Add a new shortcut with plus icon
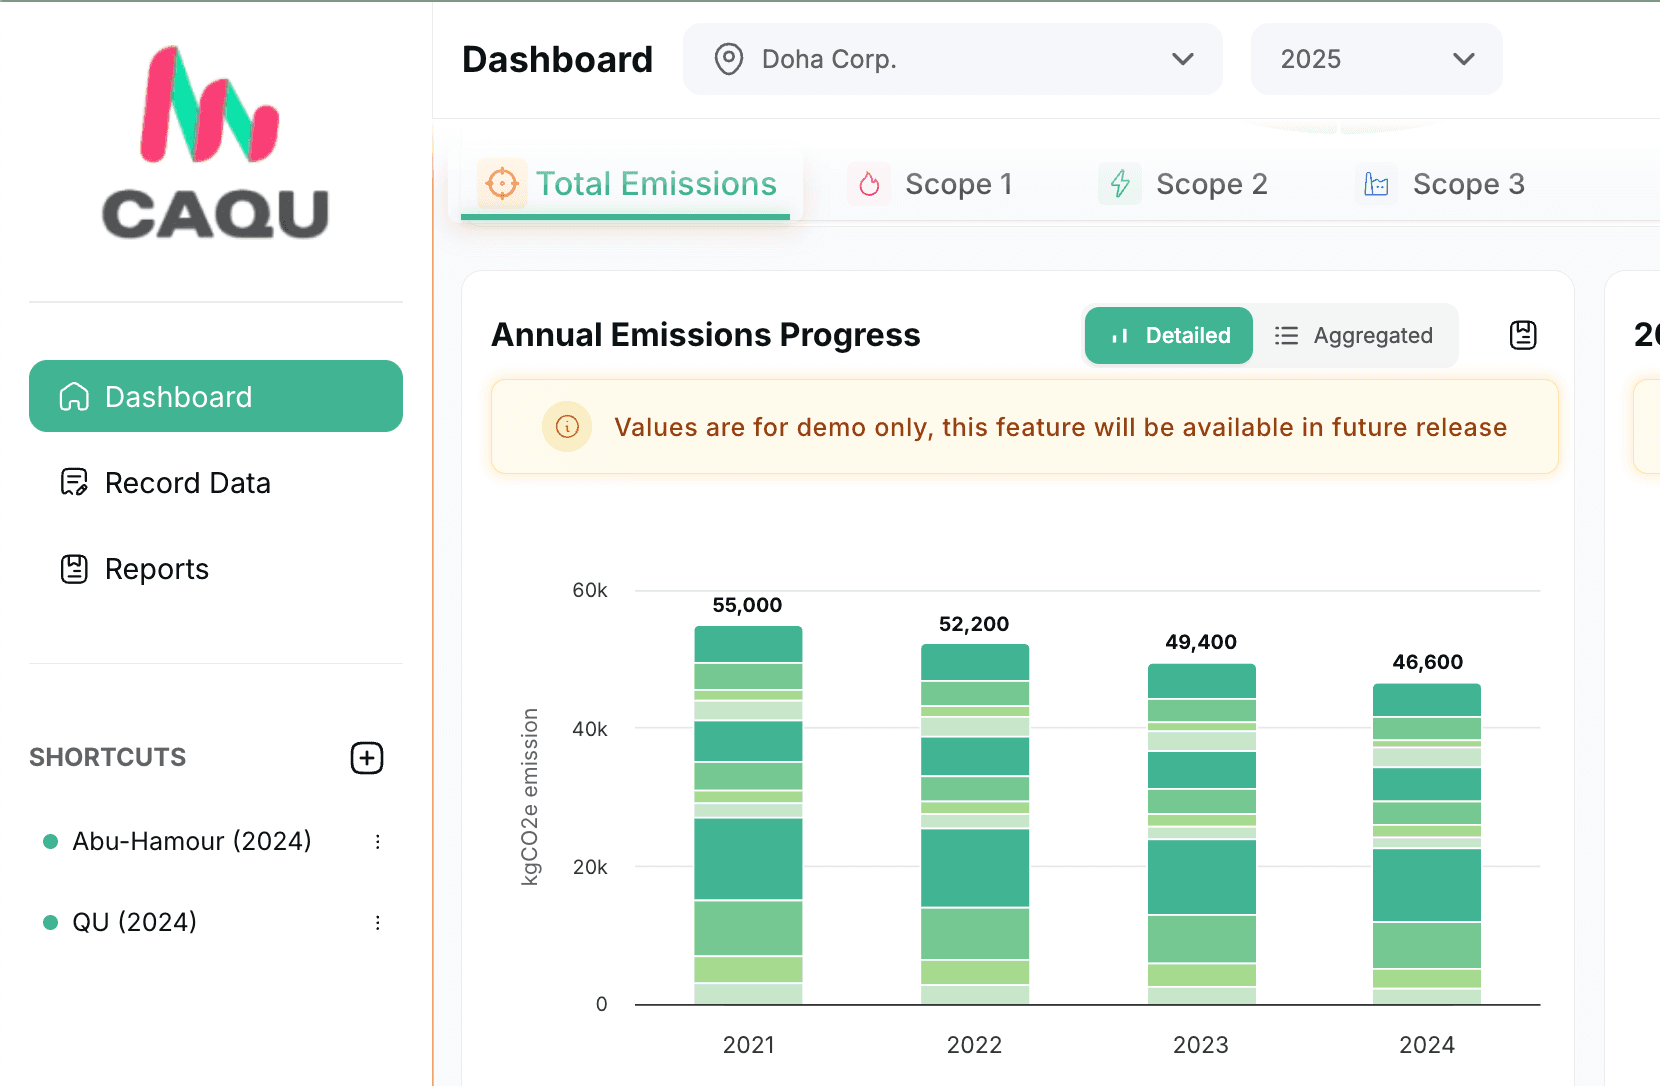1660x1086 pixels. [x=367, y=758]
